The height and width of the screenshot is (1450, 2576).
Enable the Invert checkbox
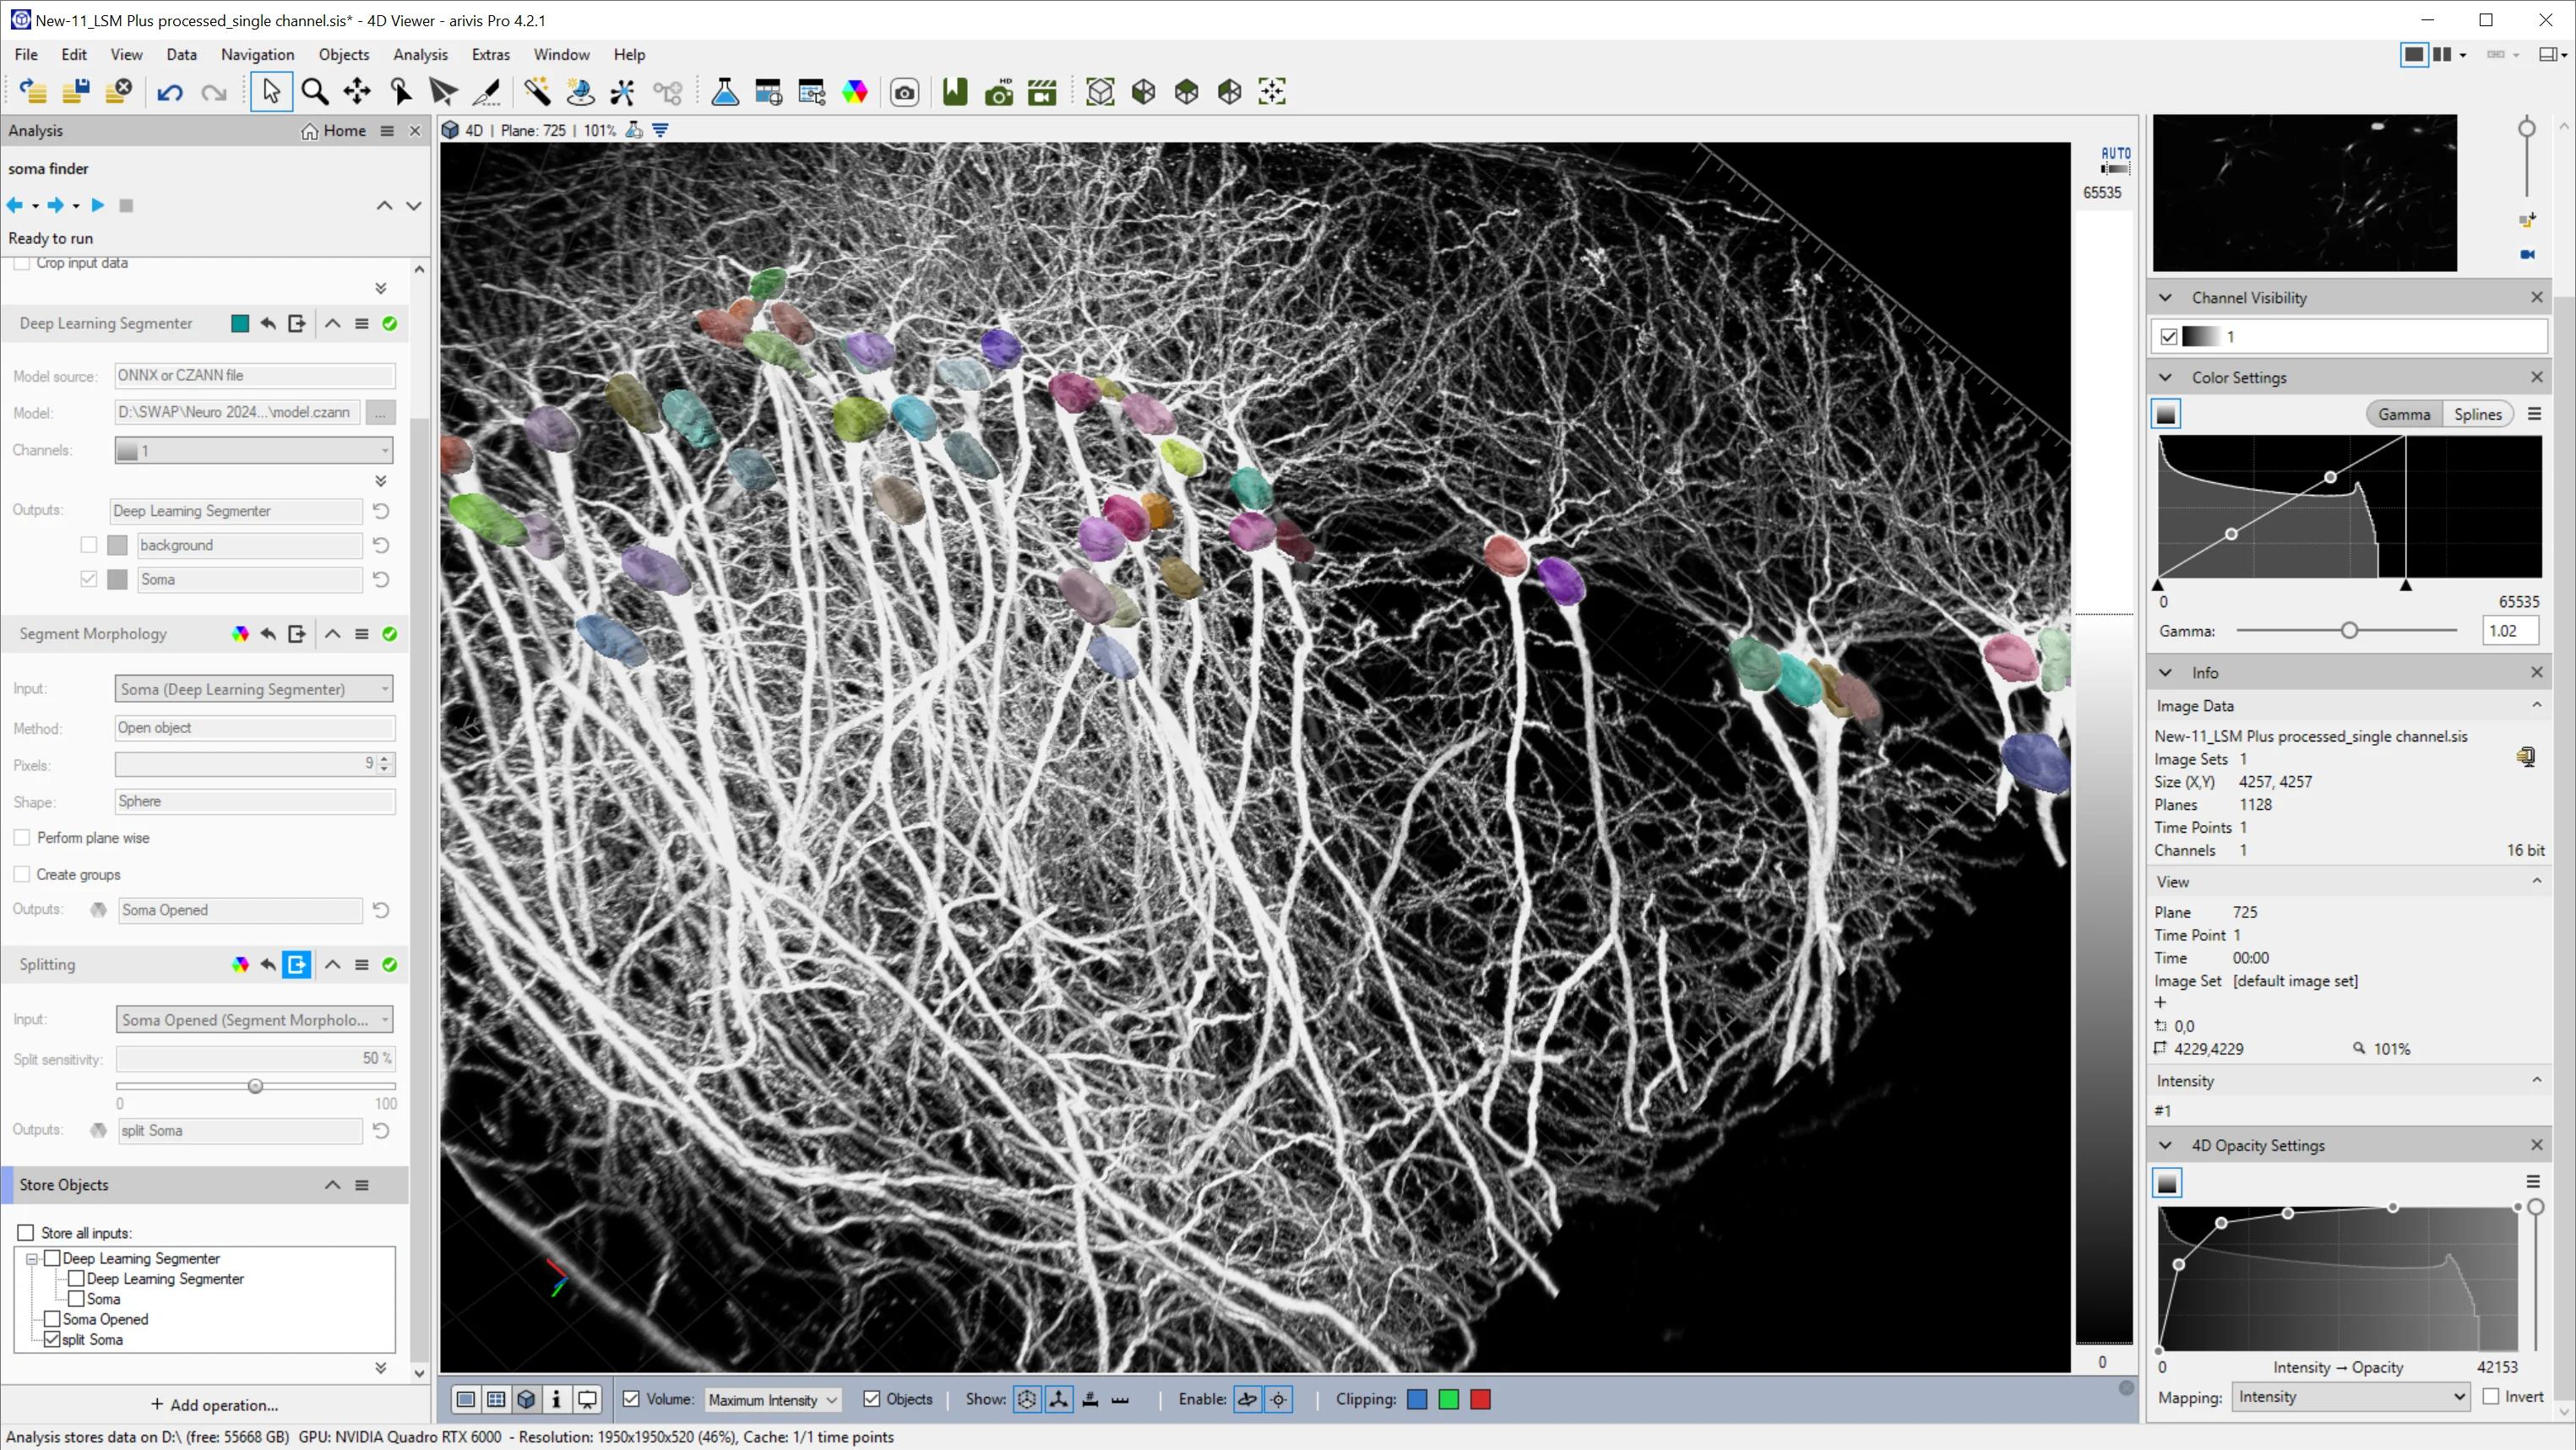click(x=2491, y=1397)
